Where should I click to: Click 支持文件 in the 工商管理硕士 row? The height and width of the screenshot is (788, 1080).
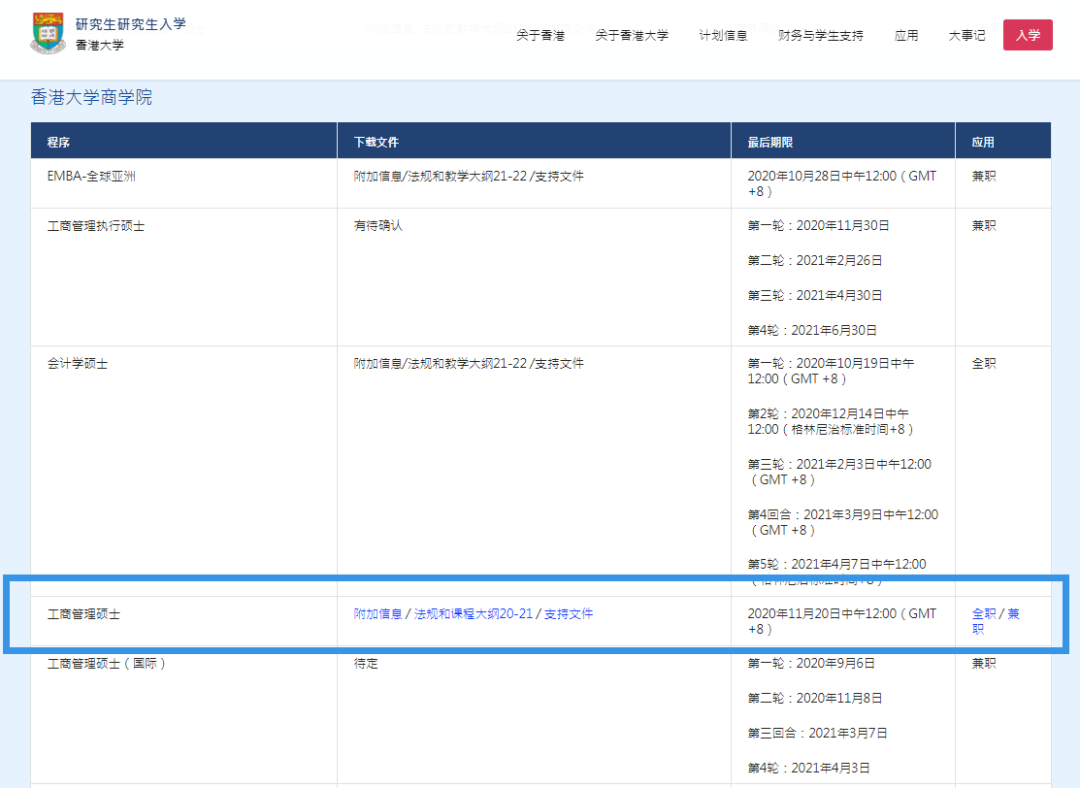pos(568,614)
